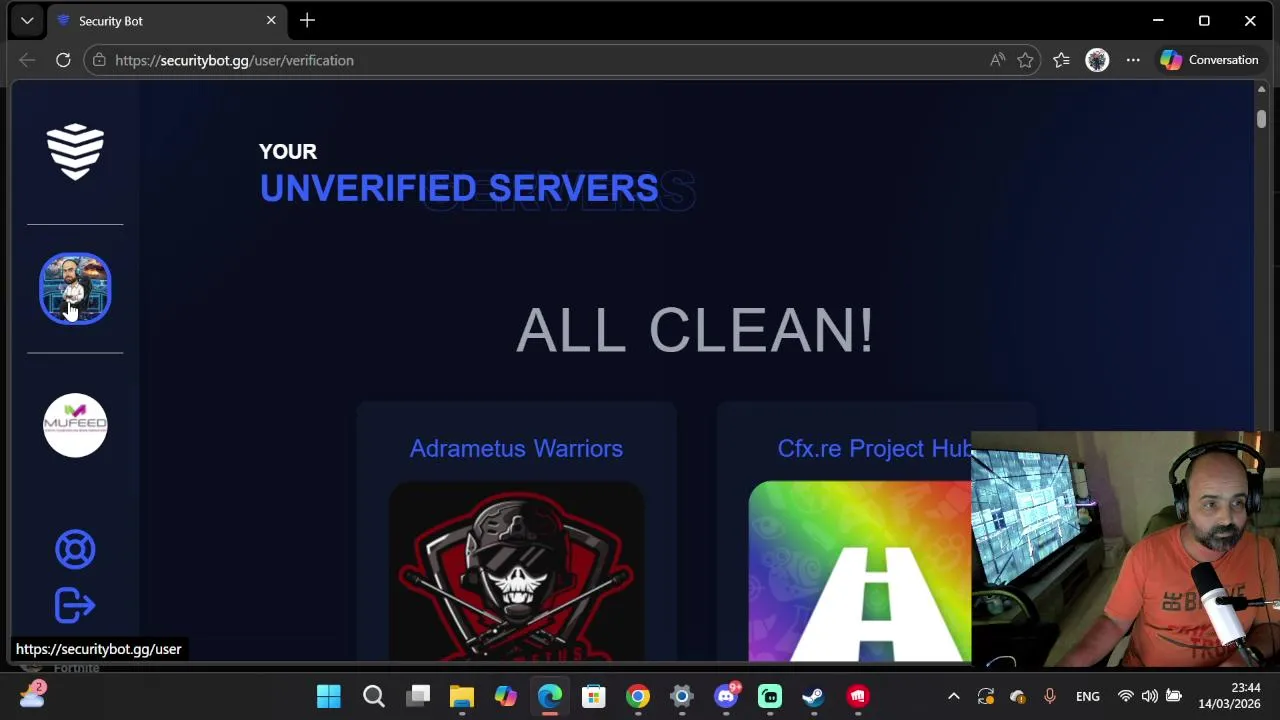
Task: Open the support lifebuoy icon
Action: 75,549
